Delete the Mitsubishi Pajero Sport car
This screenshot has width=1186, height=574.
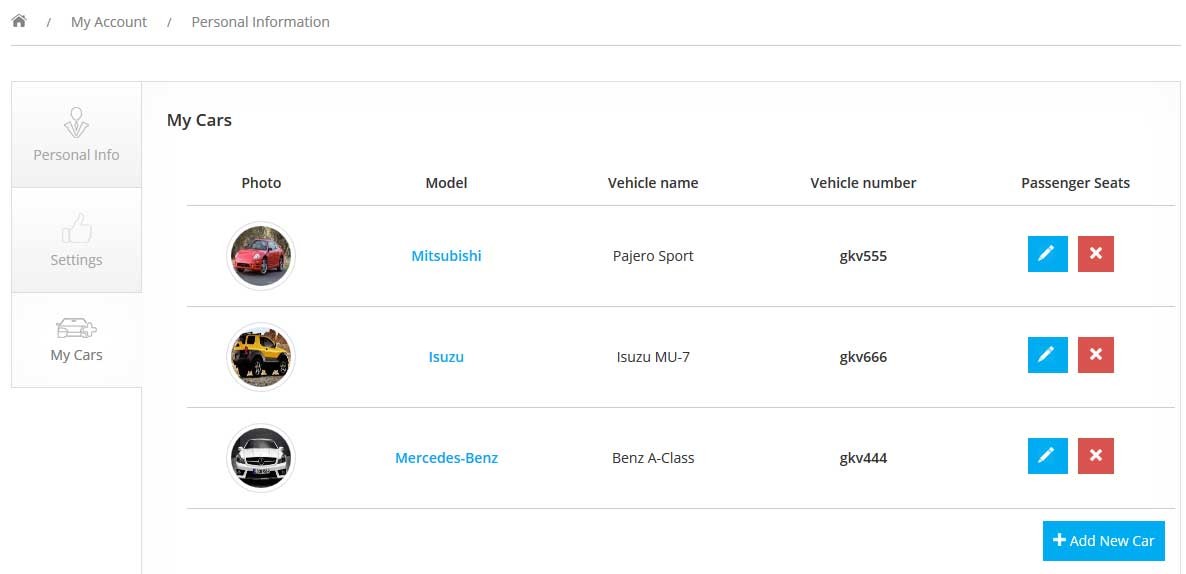point(1095,254)
